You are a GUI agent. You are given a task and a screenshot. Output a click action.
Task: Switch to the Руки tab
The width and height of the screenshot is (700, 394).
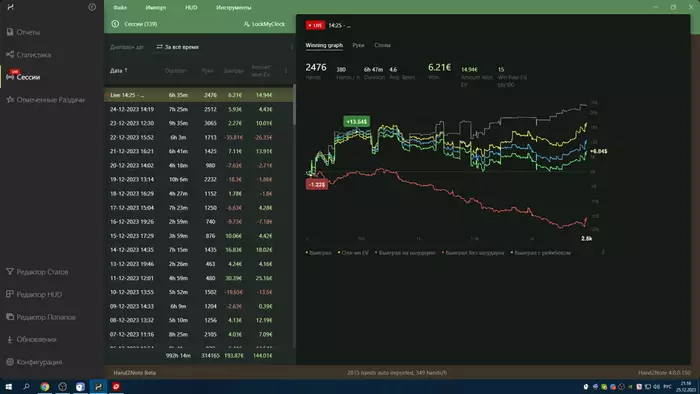tap(358, 45)
